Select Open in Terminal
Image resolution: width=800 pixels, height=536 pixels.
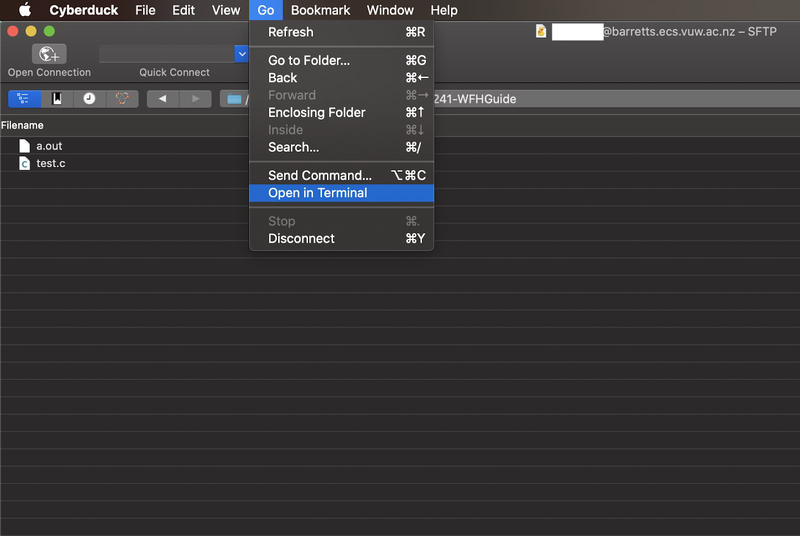coord(341,193)
